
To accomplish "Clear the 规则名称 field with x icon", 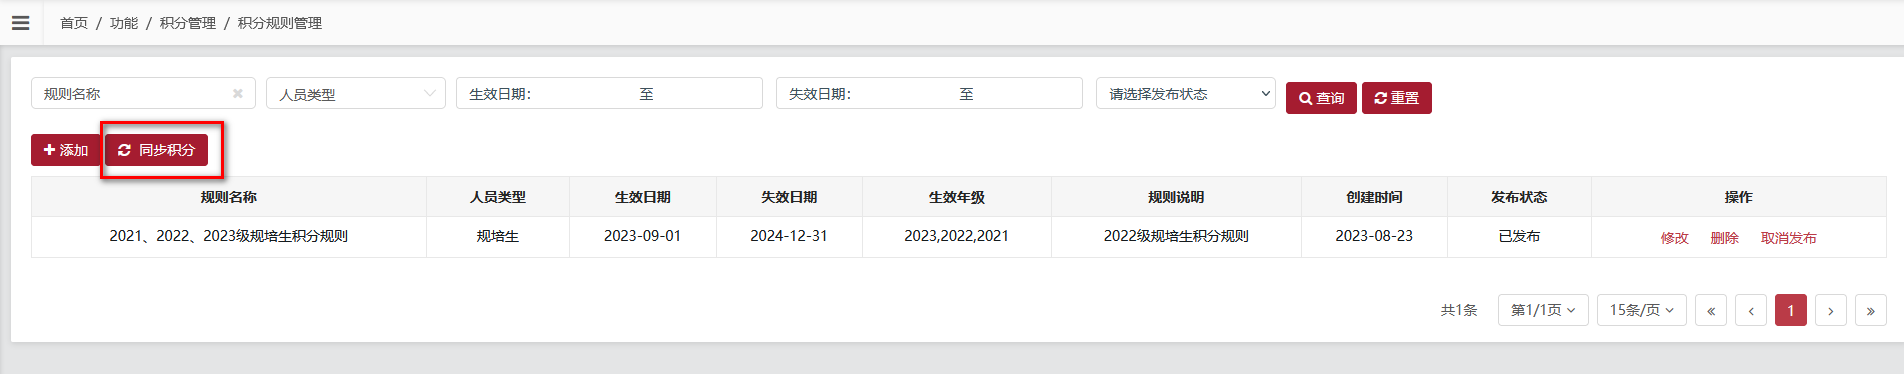I will (238, 94).
